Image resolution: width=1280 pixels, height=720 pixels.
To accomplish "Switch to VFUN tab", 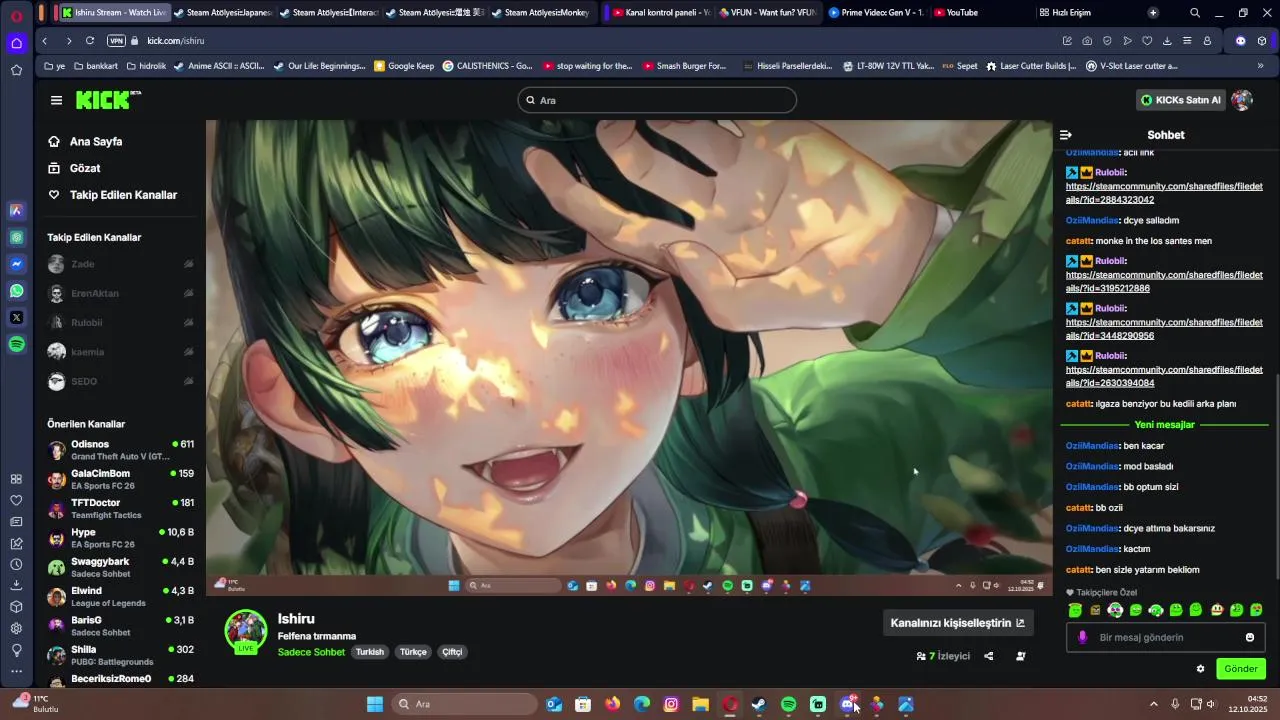I will 767,13.
